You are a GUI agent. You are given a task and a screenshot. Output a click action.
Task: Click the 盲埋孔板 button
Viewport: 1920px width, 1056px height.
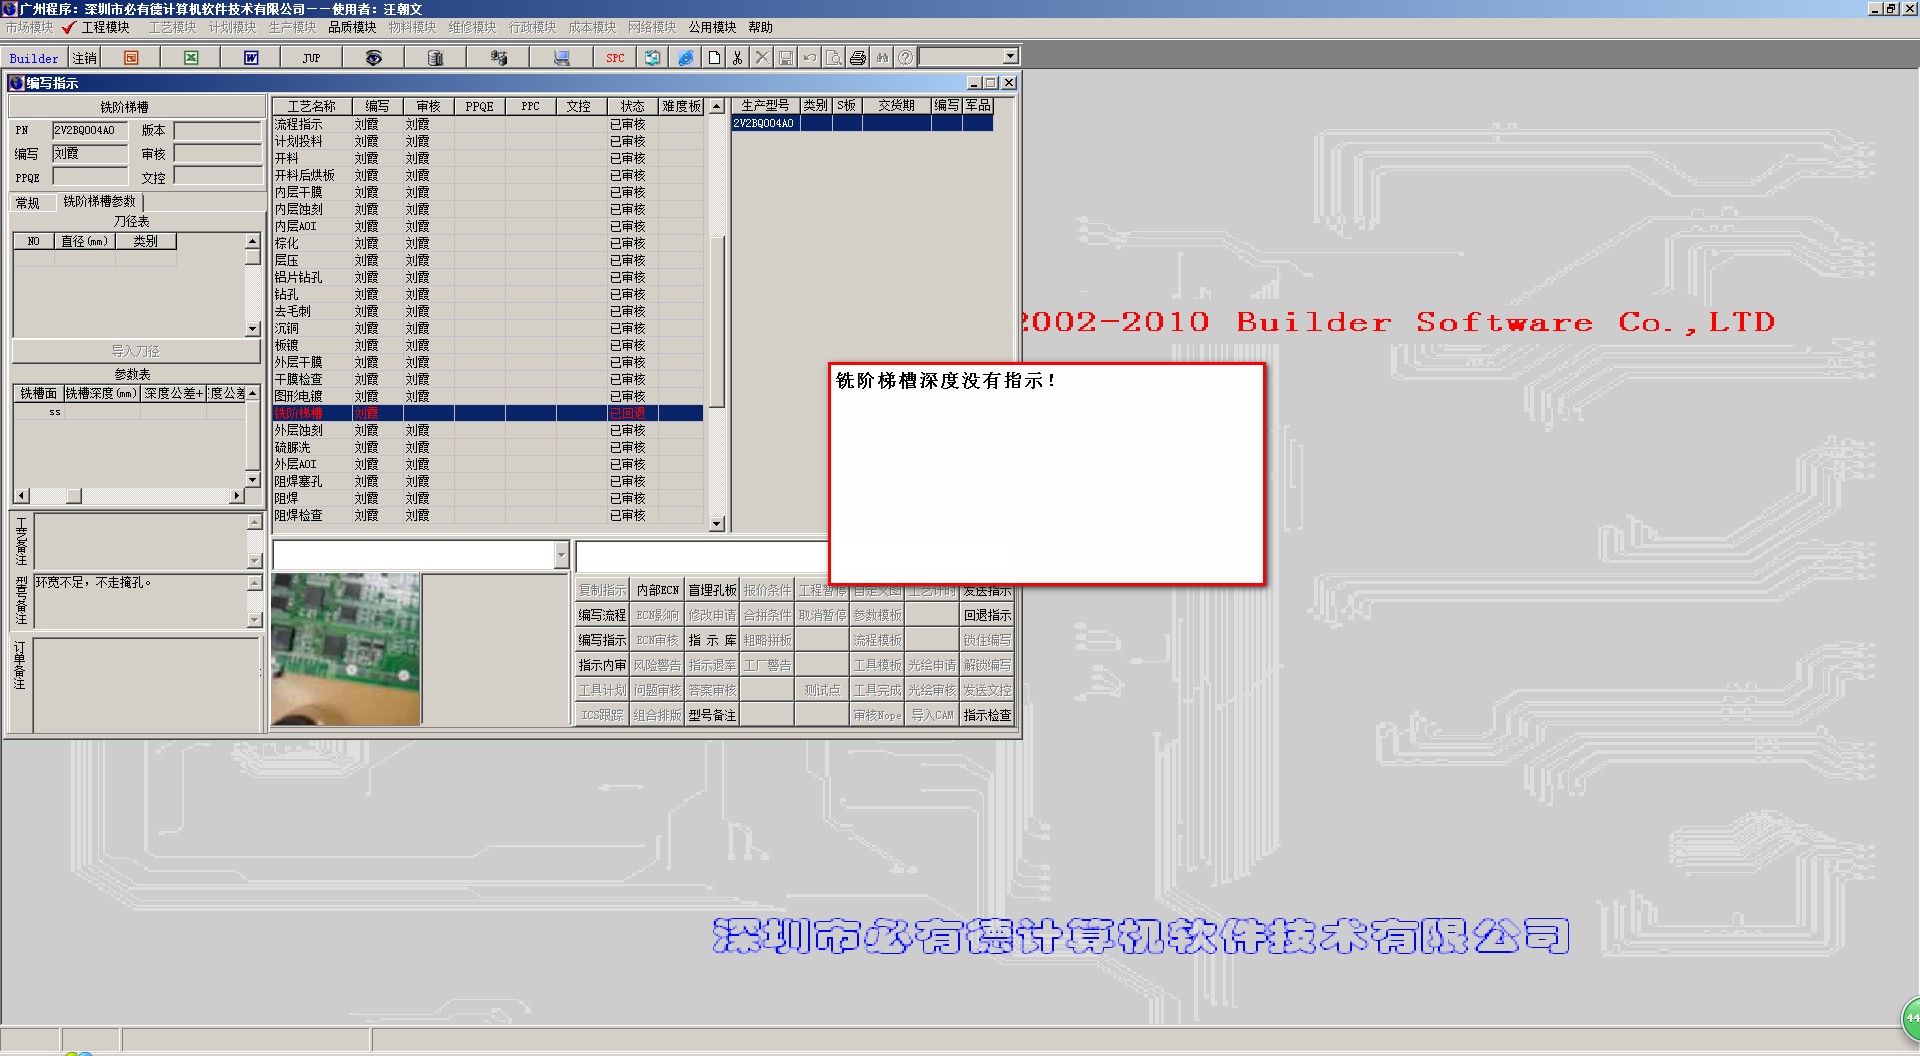712,590
